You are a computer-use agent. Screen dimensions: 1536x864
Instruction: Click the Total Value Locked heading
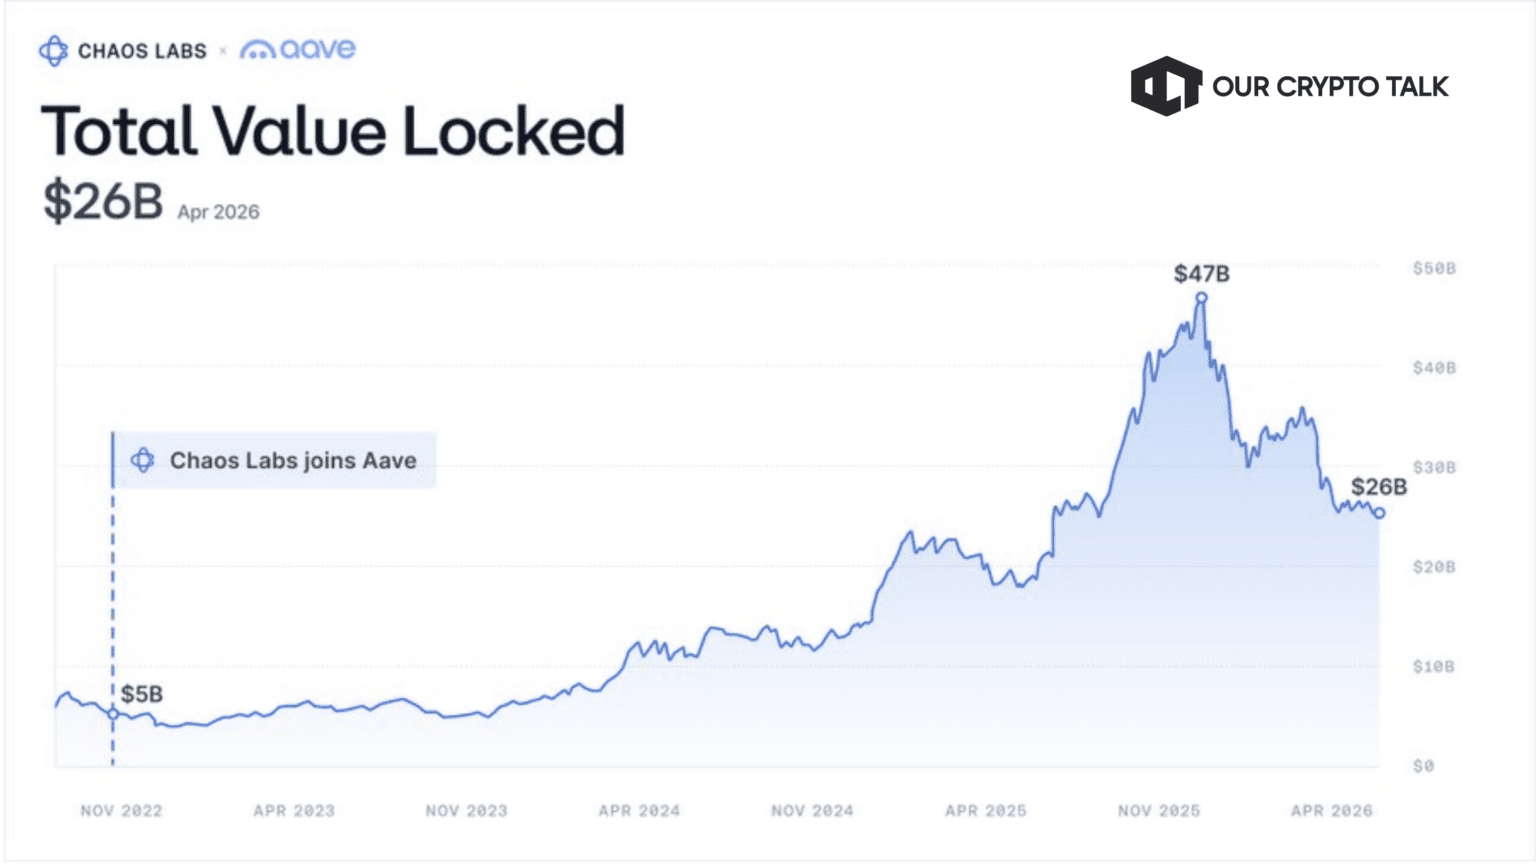333,131
